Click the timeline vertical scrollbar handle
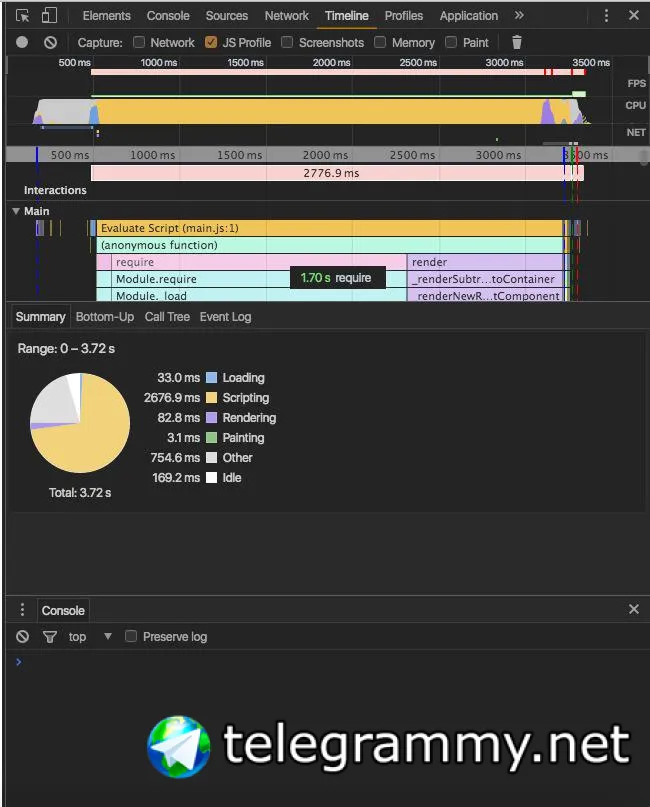This screenshot has width=650, height=807. [644, 157]
